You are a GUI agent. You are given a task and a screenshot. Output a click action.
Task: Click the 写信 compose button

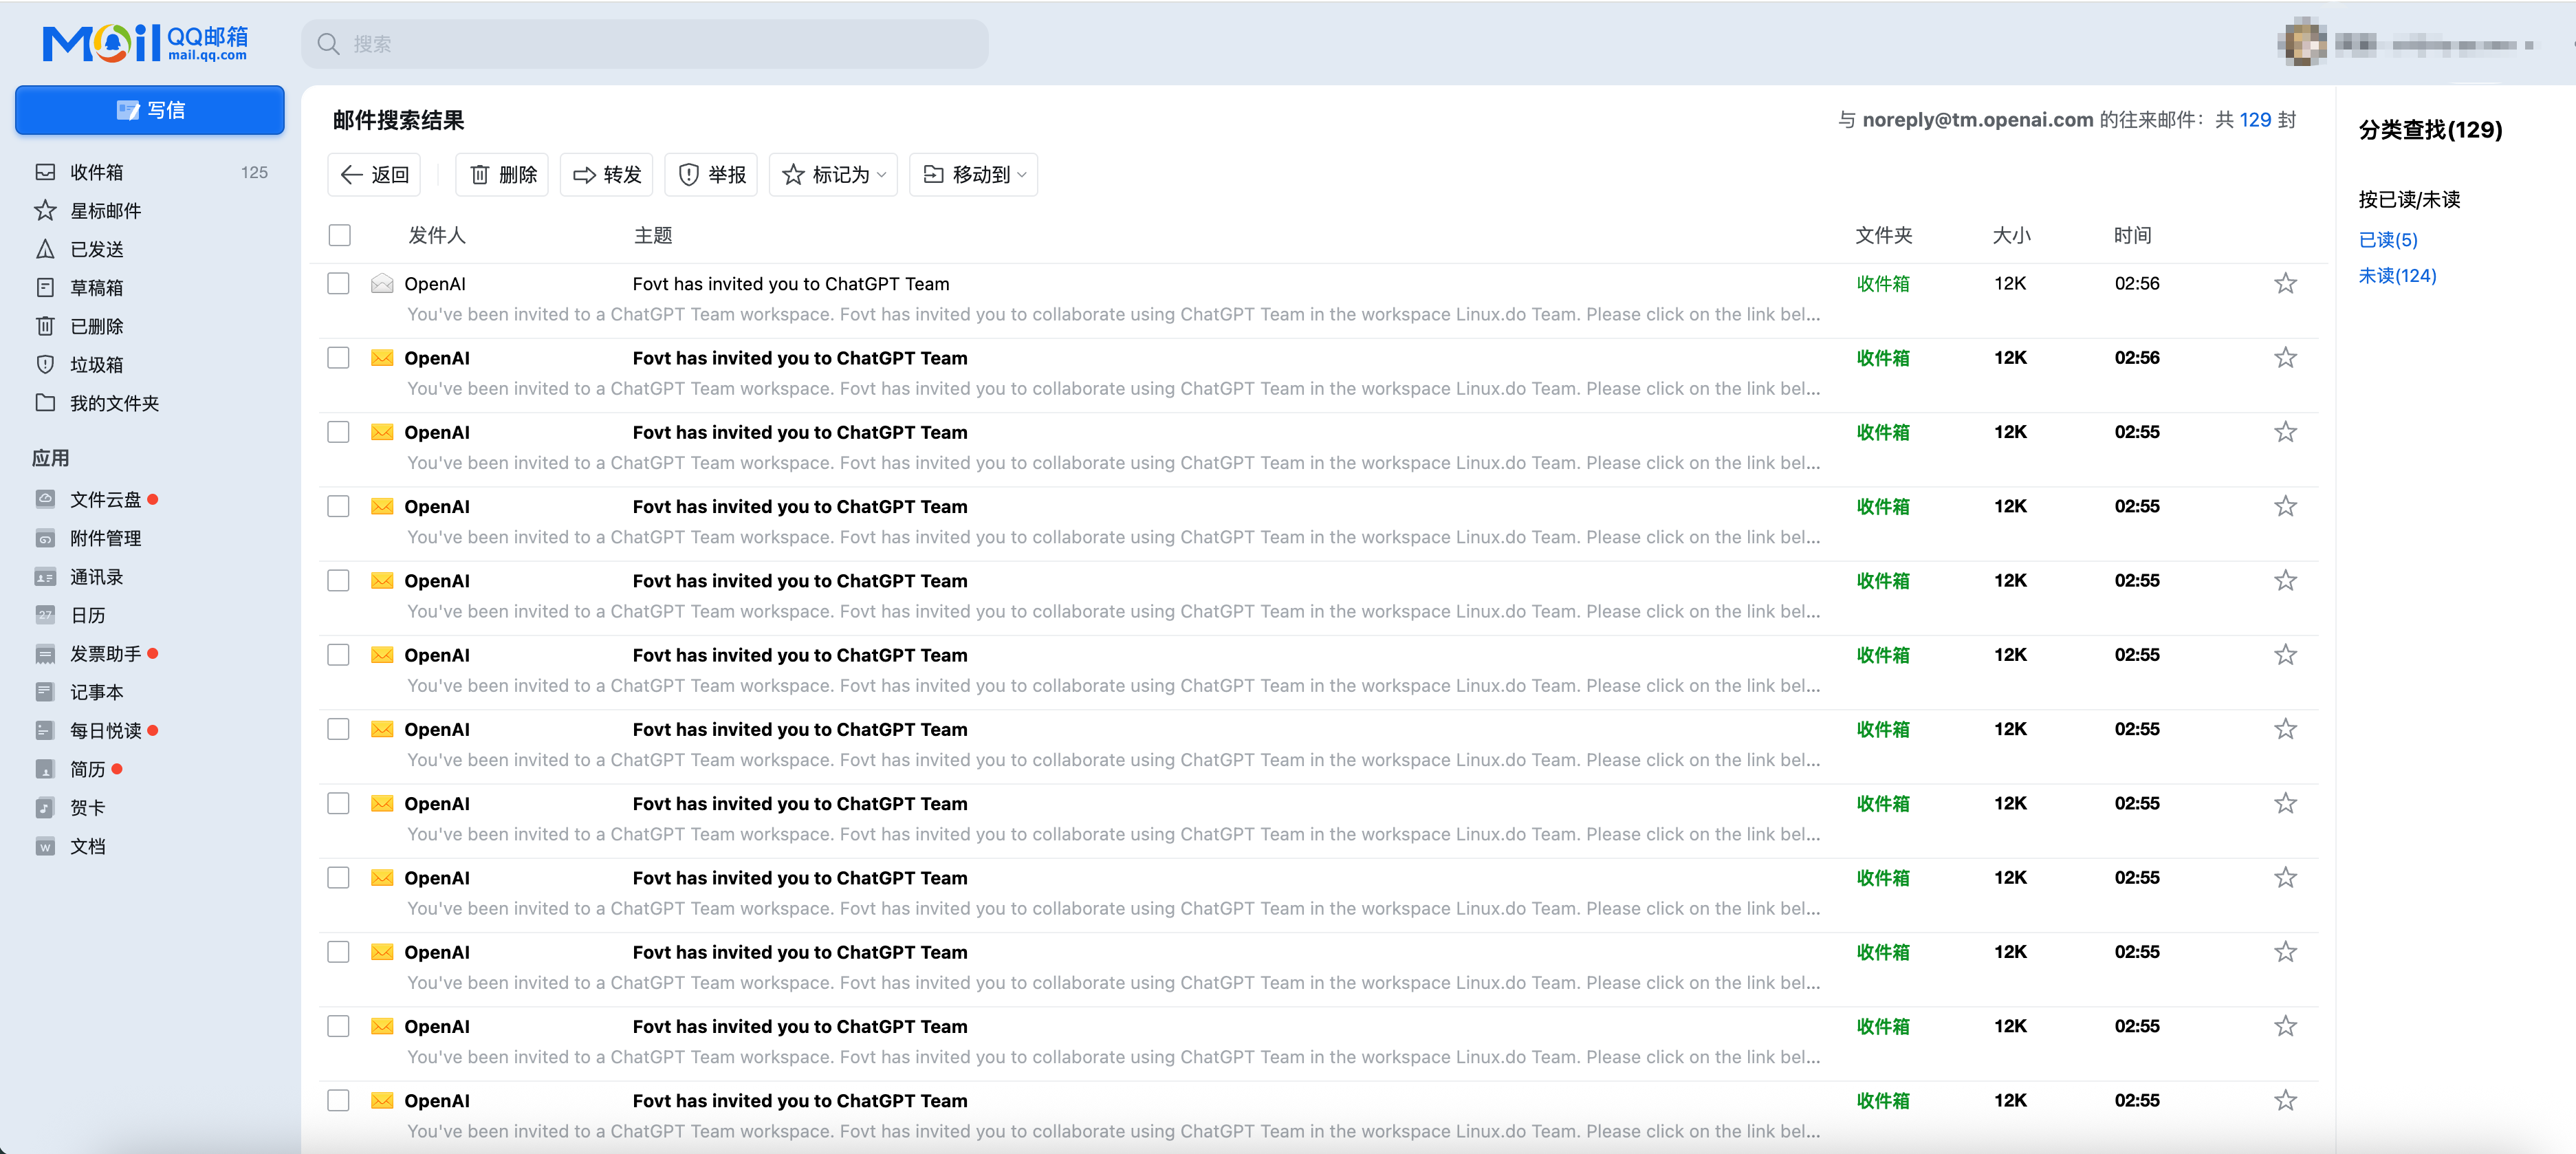(150, 110)
